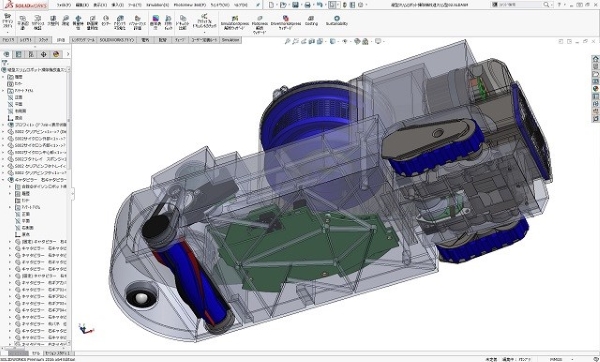
Task: Collapse the キャタピラー 右キャタピラー subassembly
Action: [3, 179]
